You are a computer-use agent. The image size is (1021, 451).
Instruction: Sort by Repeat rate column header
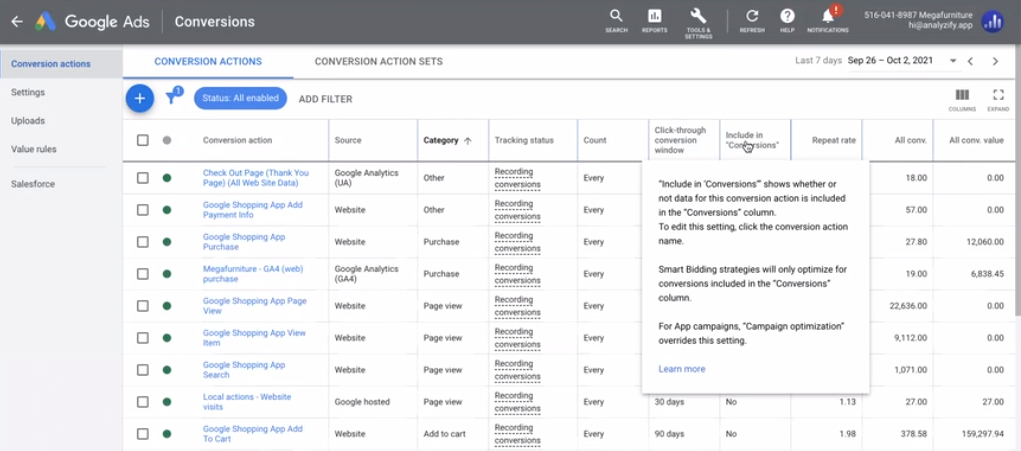pyautogui.click(x=833, y=140)
